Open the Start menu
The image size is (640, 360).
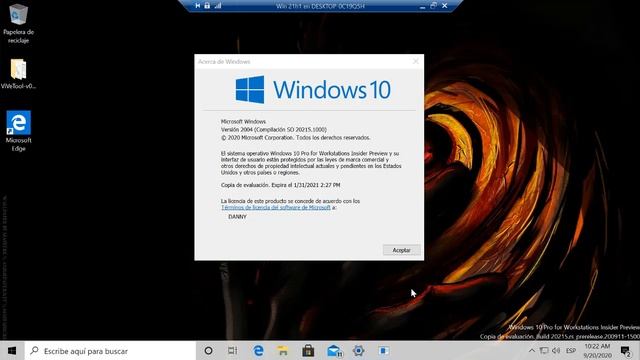[12, 351]
